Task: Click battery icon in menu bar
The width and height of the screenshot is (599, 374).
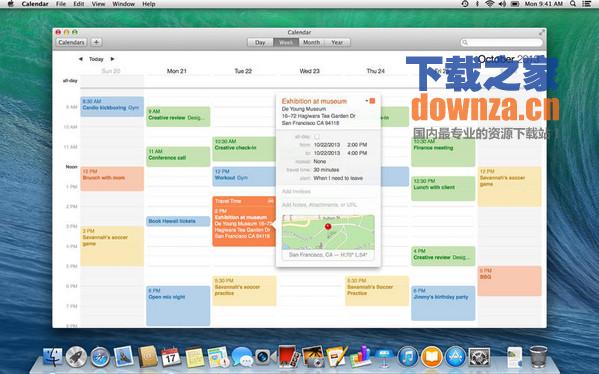Action: 515,4
